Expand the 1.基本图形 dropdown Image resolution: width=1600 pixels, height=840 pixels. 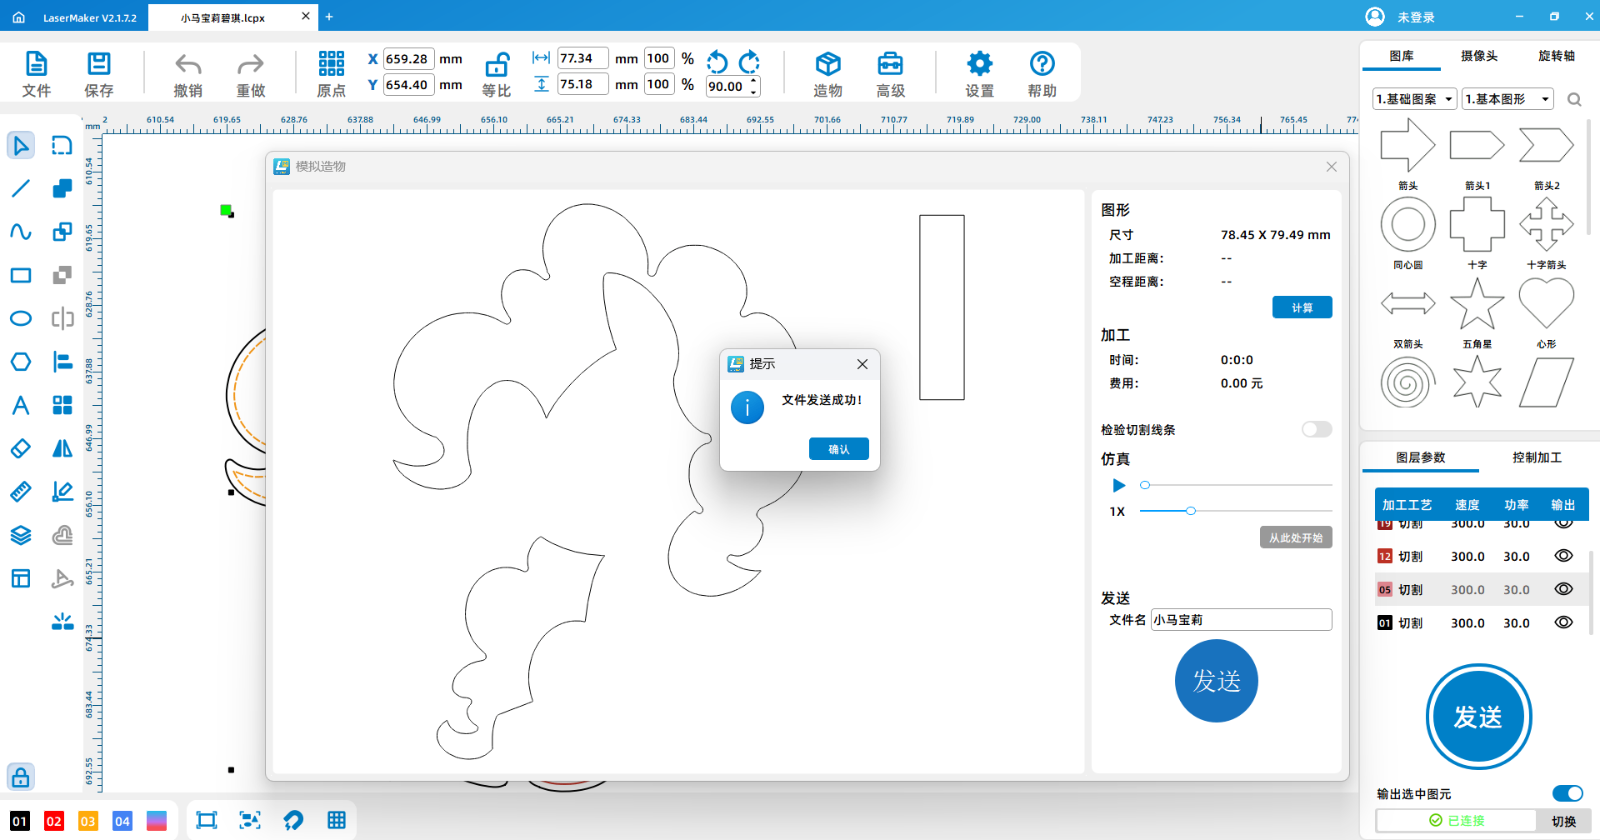[1508, 99]
